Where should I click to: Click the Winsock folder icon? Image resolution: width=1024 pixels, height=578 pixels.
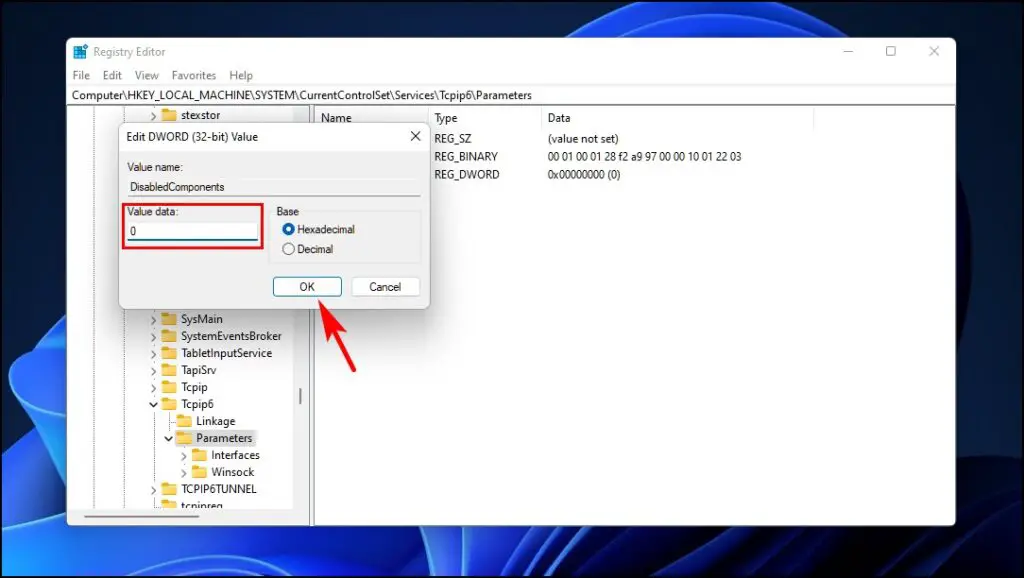[x=199, y=472]
